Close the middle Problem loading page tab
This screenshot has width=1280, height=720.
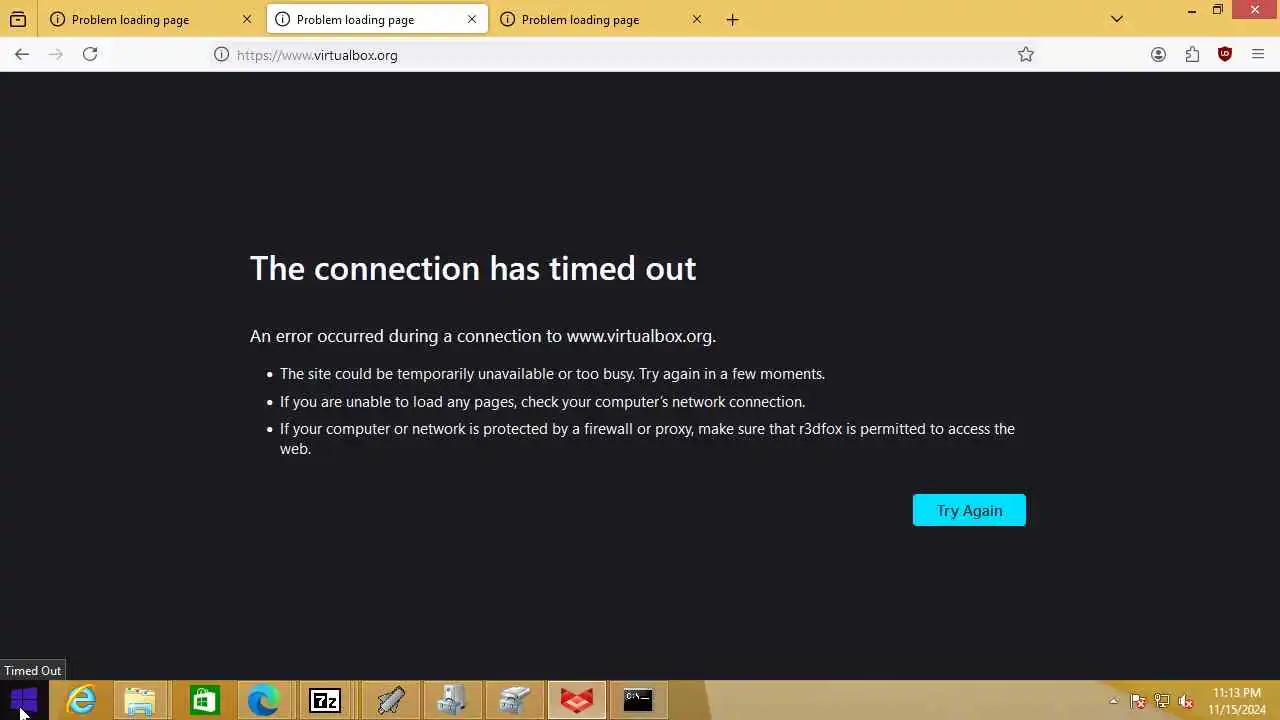pyautogui.click(x=472, y=19)
